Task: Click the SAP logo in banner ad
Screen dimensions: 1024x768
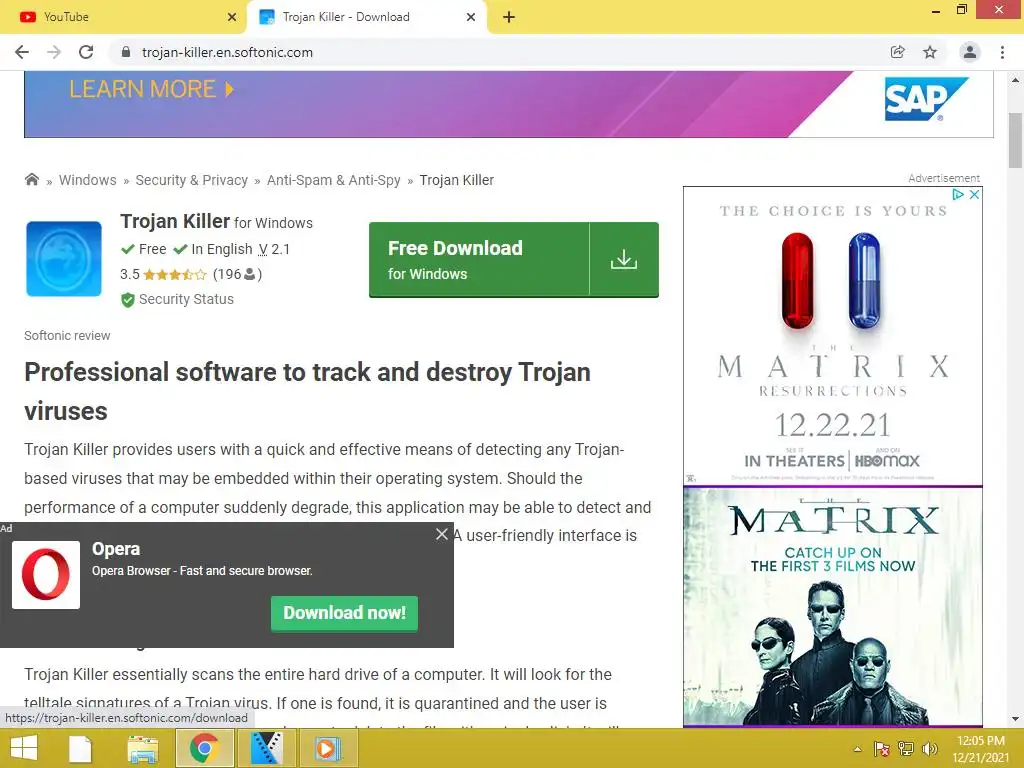Action: [925, 99]
